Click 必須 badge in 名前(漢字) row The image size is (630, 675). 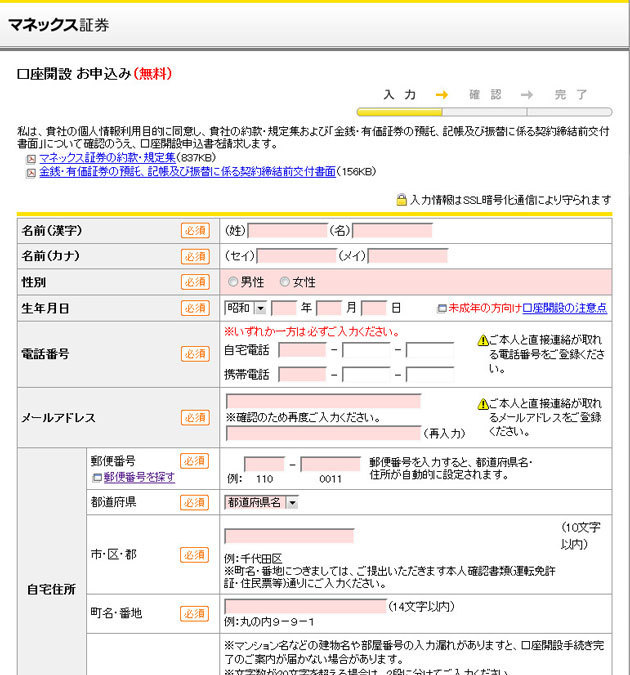(195, 231)
